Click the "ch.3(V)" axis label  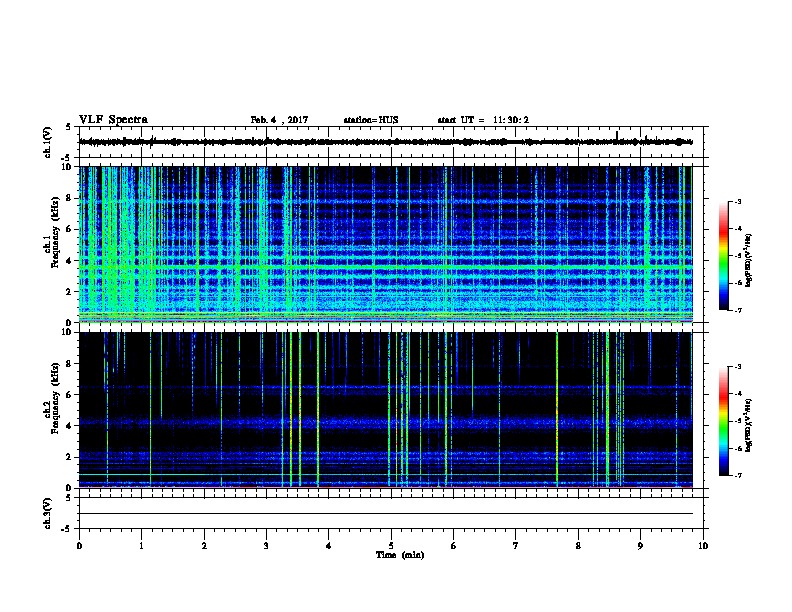pos(48,513)
